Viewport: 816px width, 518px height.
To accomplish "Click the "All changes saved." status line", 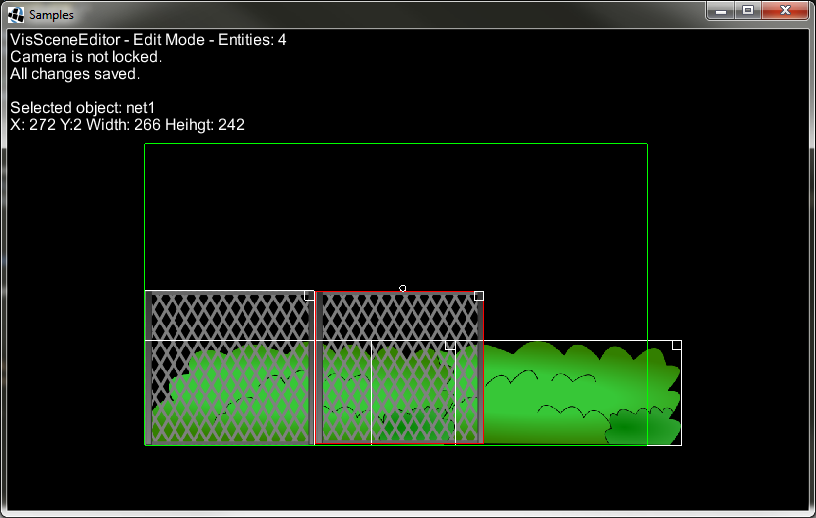I will tap(75, 74).
